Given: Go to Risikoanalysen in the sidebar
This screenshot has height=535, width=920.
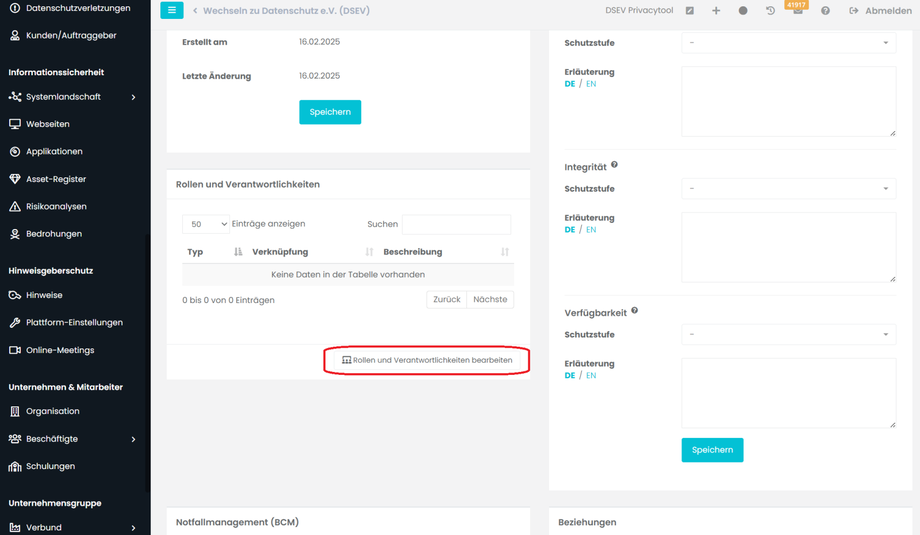Looking at the screenshot, I should (x=56, y=206).
